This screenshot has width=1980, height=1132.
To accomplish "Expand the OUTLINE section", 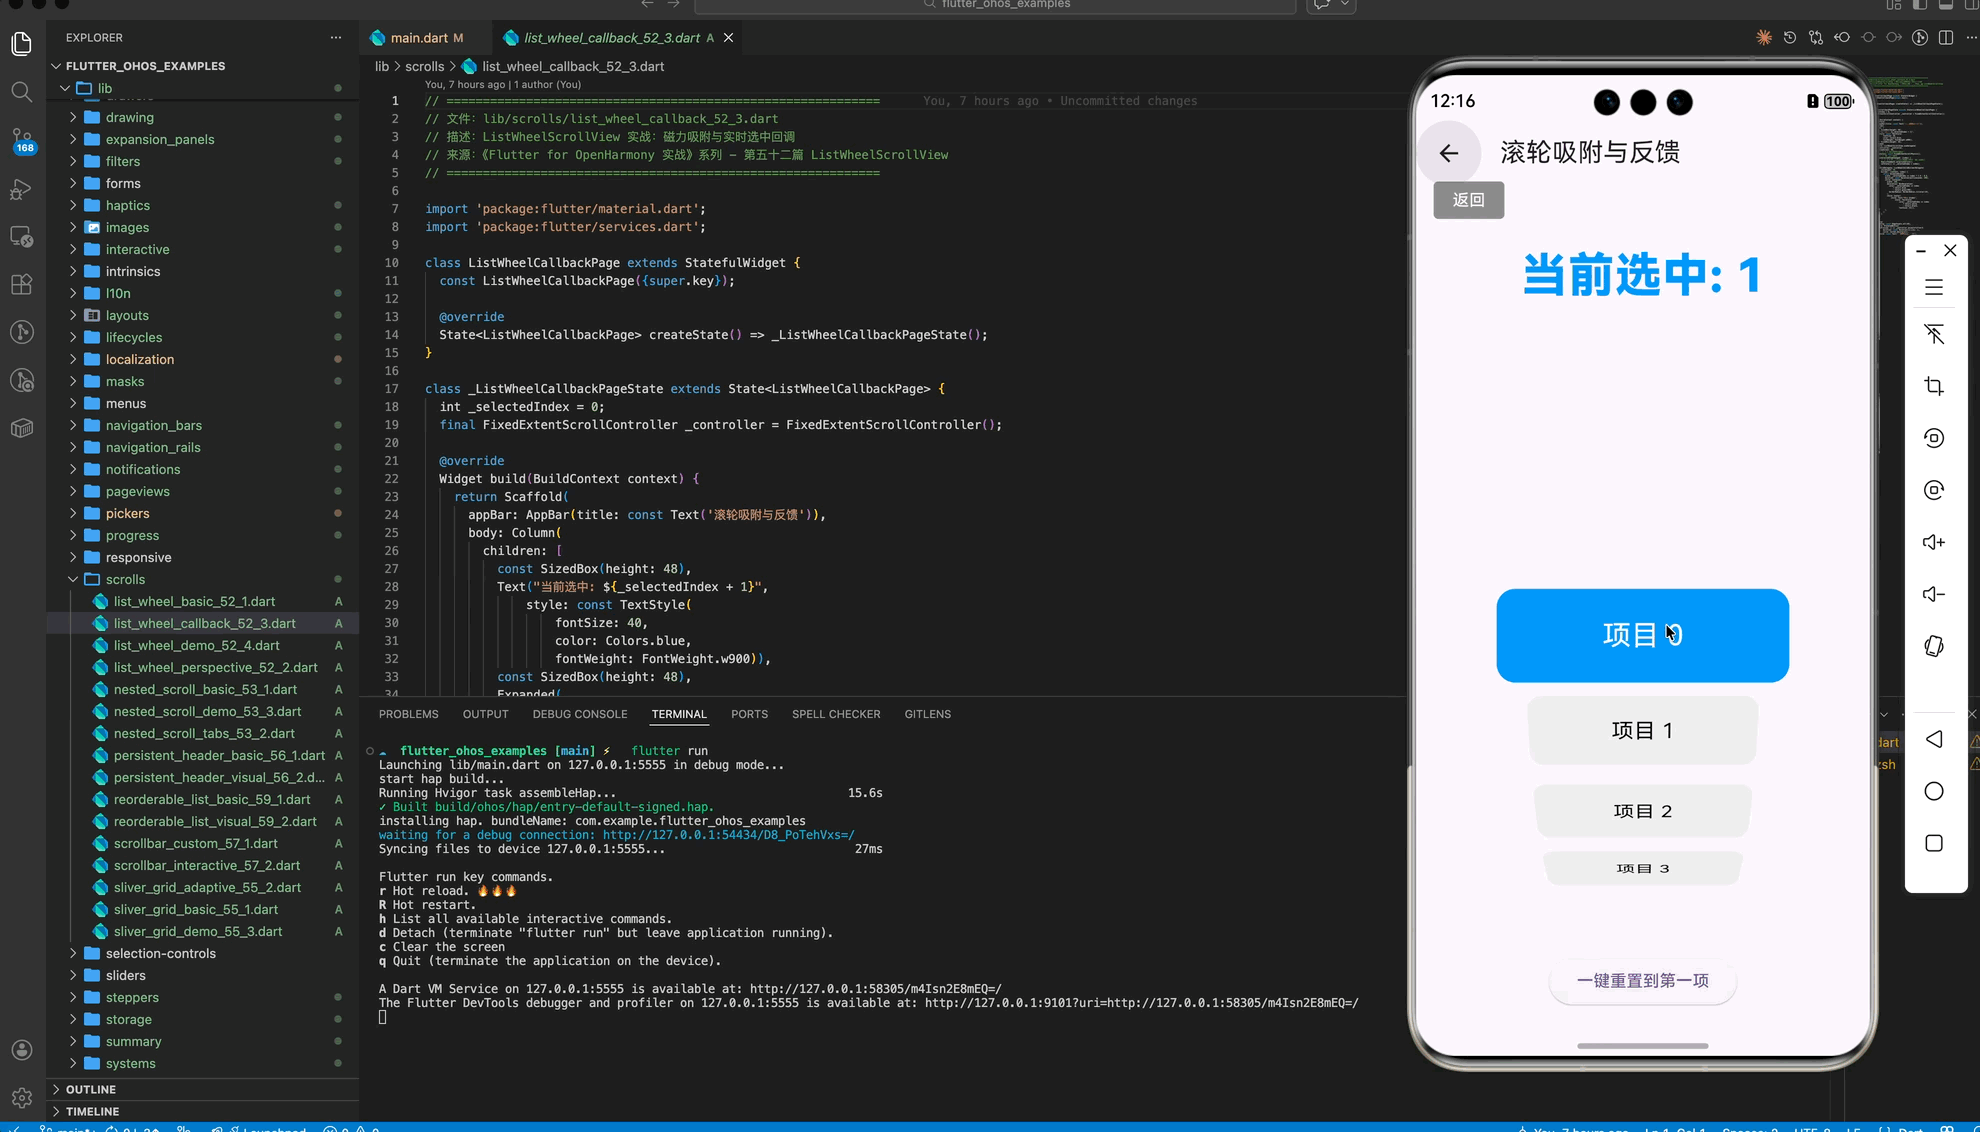I will click(90, 1089).
